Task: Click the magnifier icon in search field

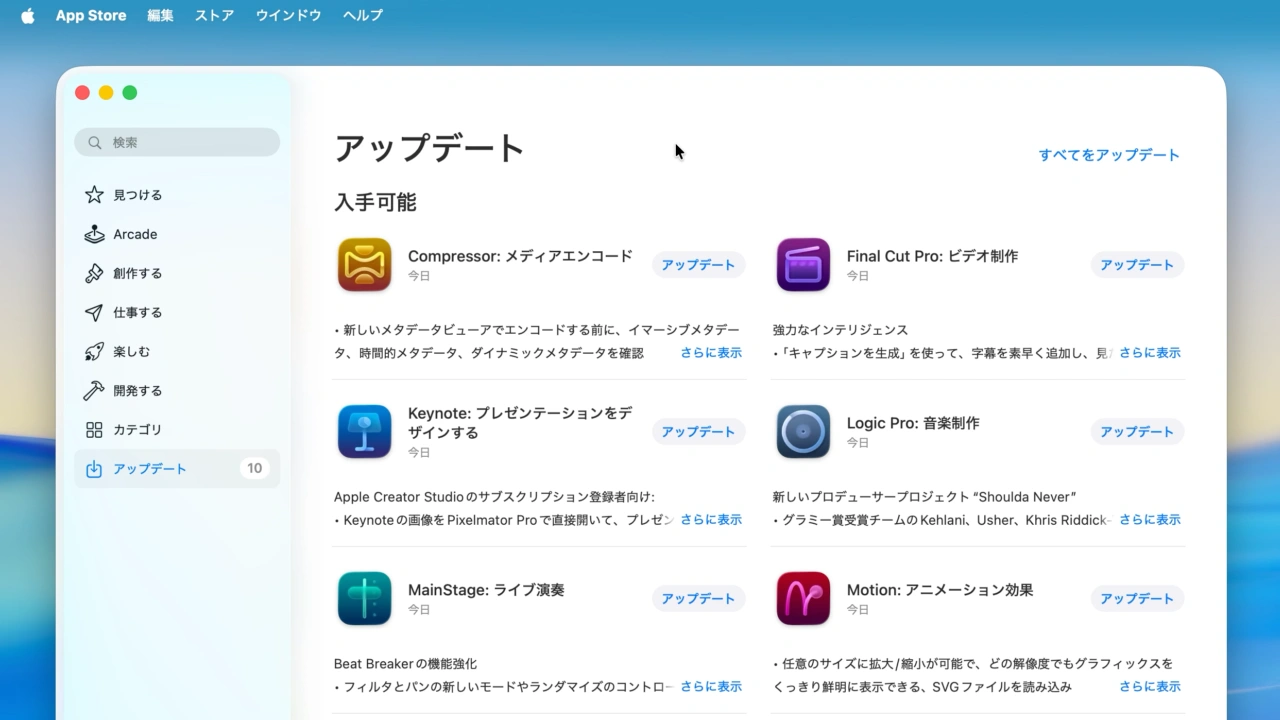Action: coord(95,143)
